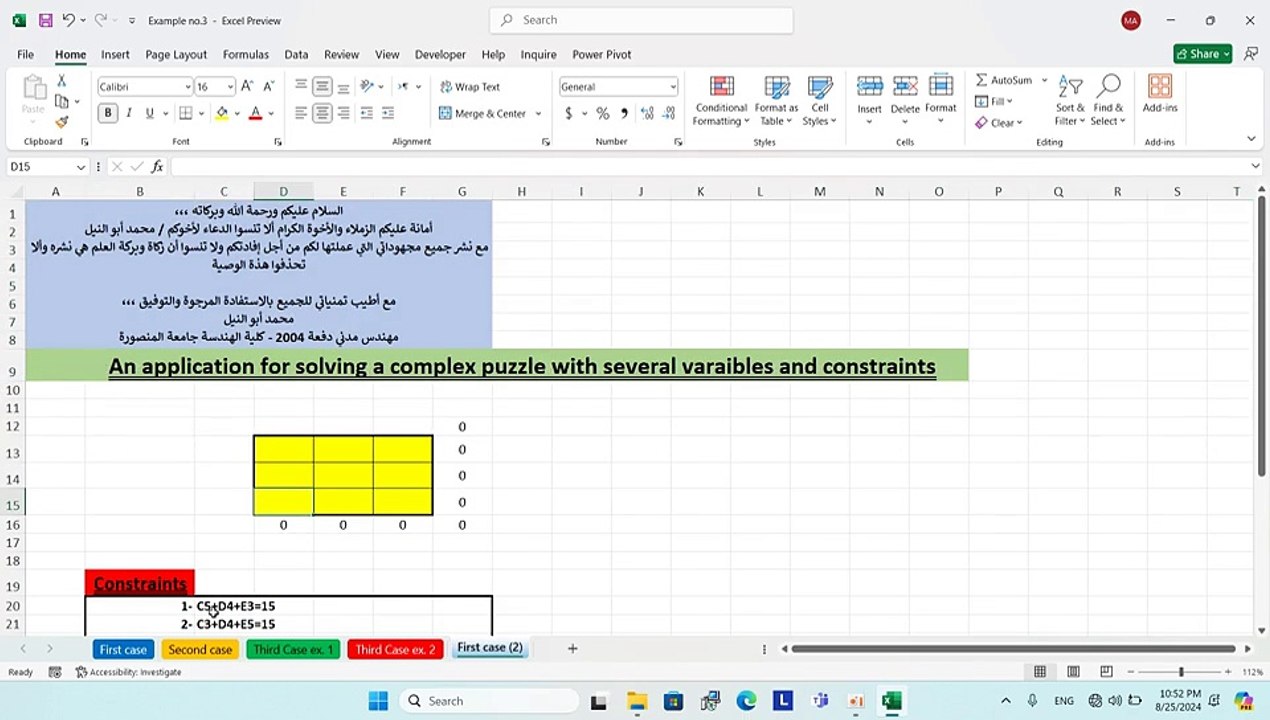The height and width of the screenshot is (720, 1270).
Task: Click Insert Function fx icon
Action: tap(157, 167)
